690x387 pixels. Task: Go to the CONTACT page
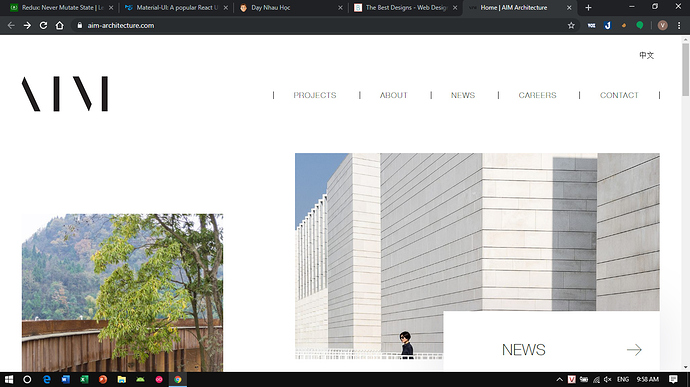tap(619, 95)
